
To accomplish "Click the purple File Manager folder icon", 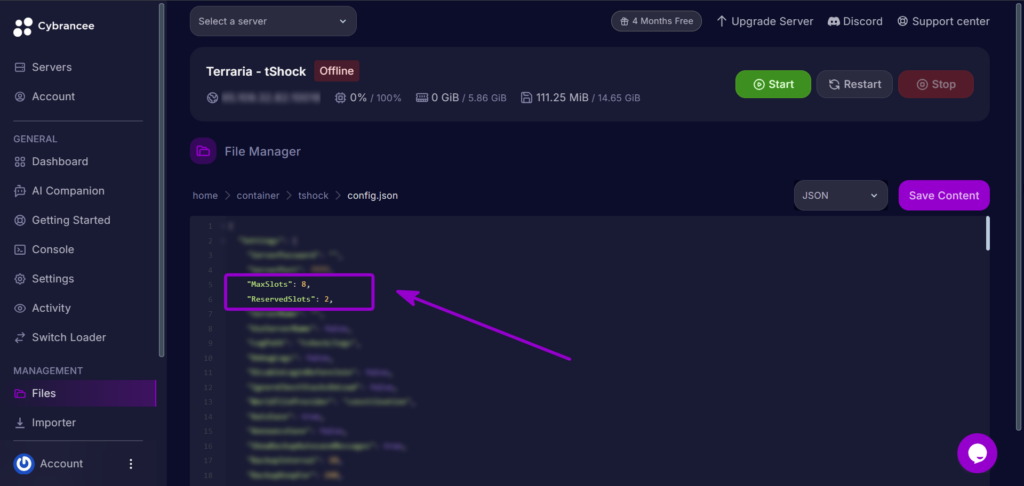I will click(x=203, y=152).
